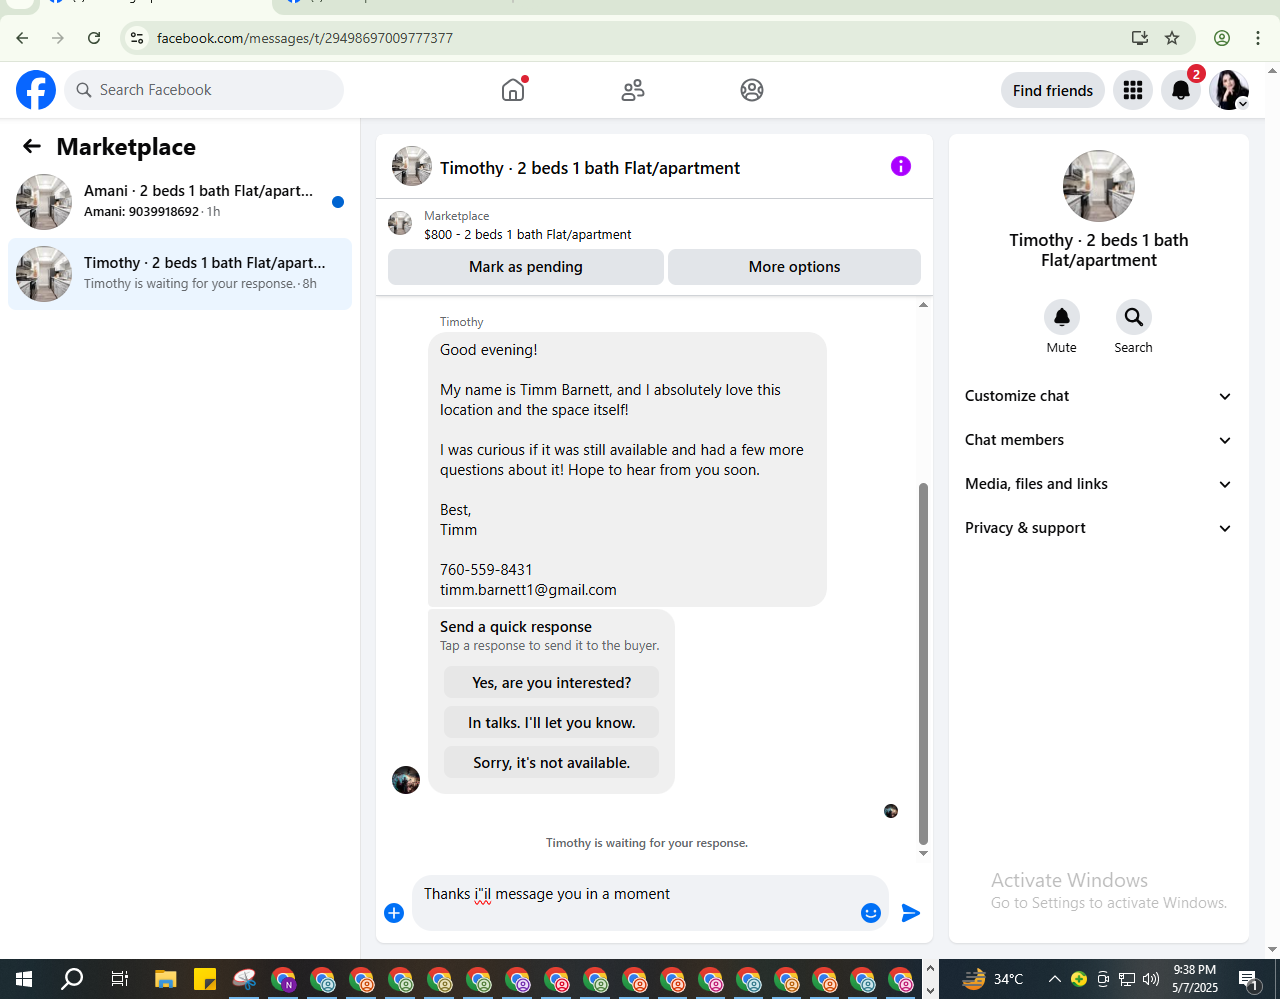1280x999 pixels.
Task: Expand Chat members section
Action: coord(1098,440)
